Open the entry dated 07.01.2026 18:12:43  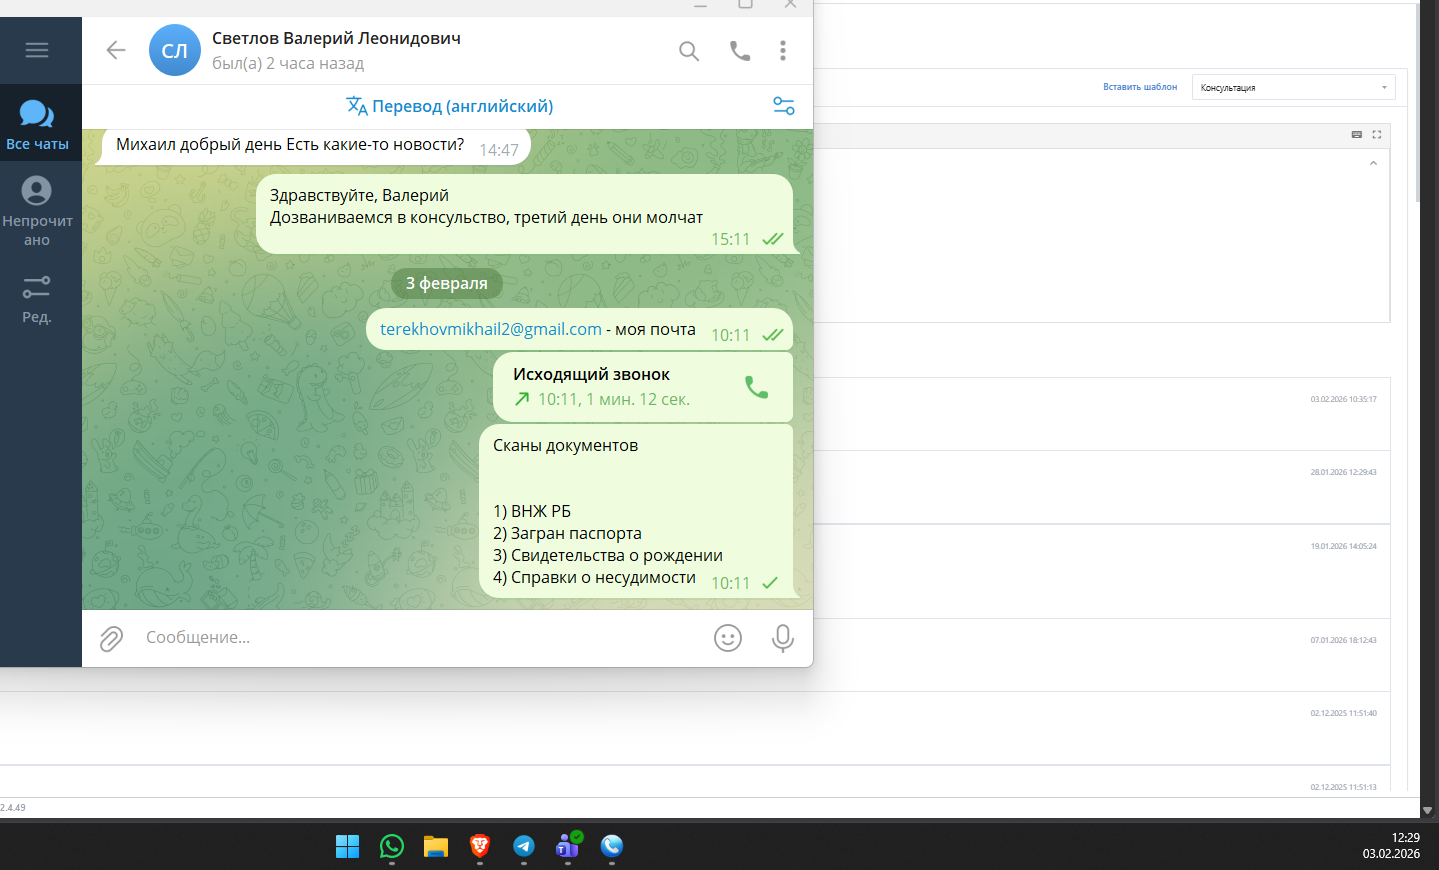point(1343,640)
